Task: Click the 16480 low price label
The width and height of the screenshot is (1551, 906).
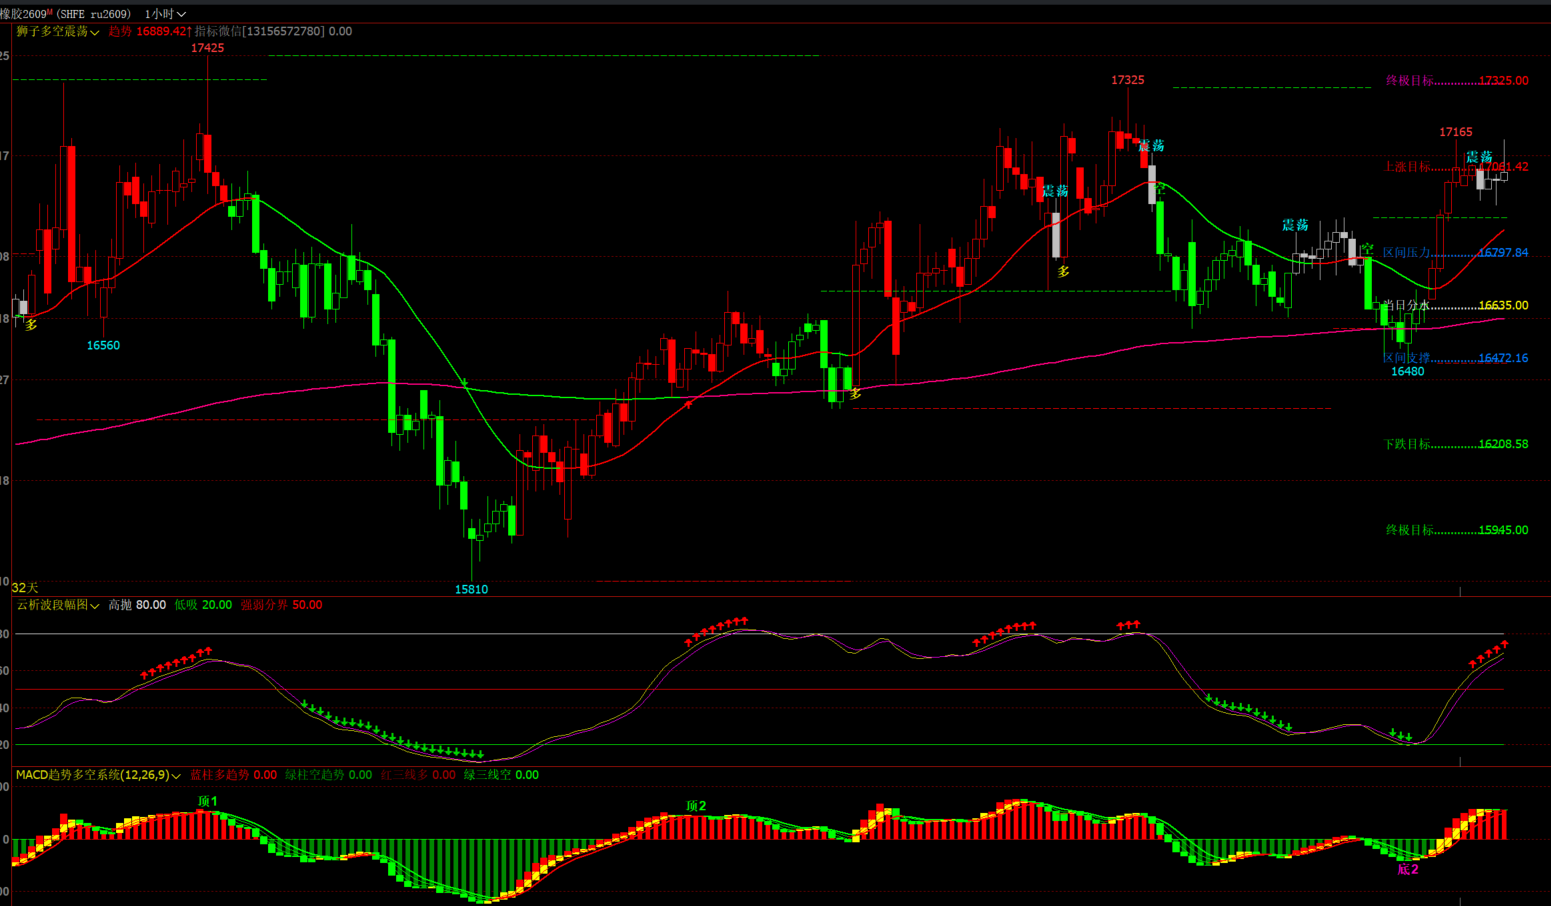Action: (x=1407, y=372)
